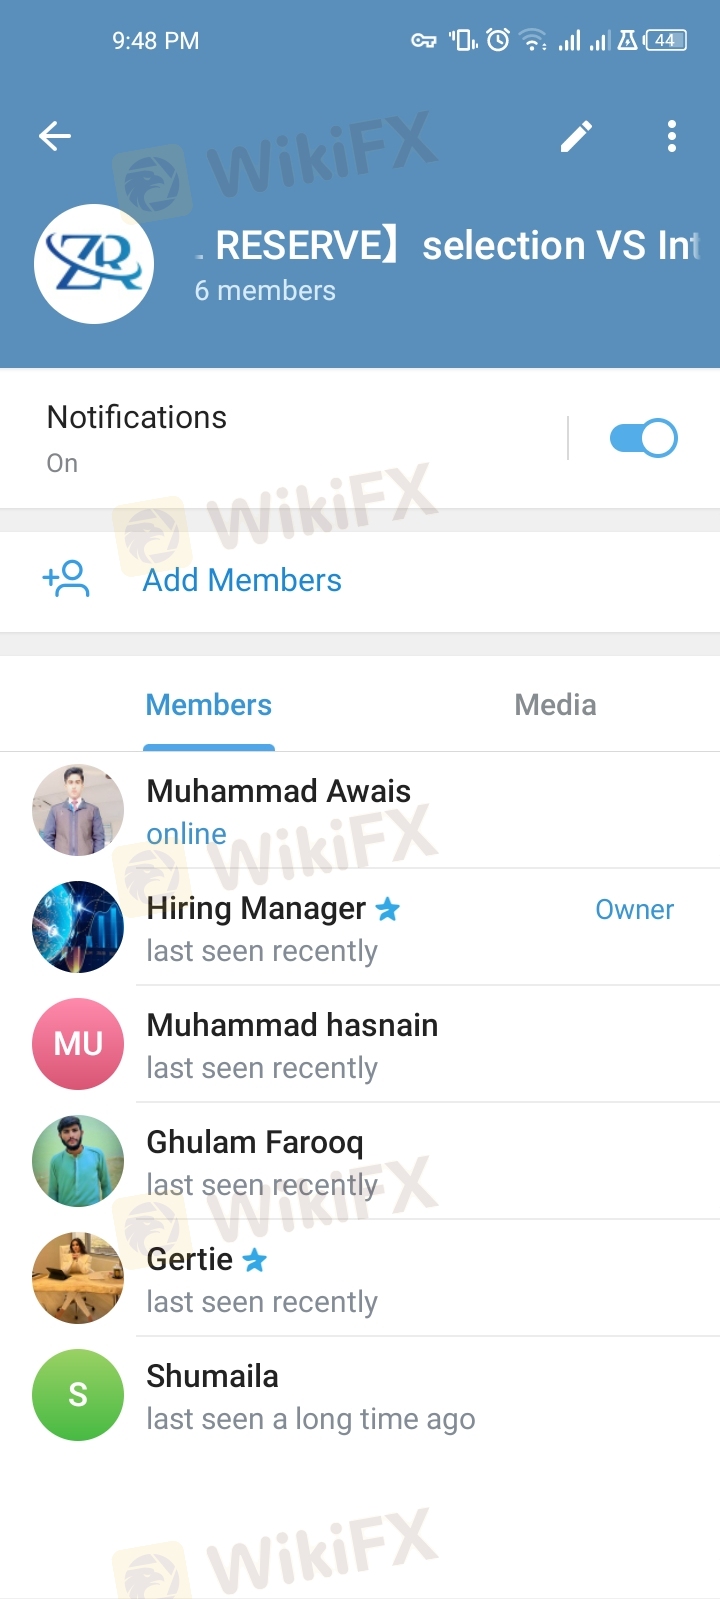The image size is (720, 1599).
Task: Open Muhammad Awais profile photo
Action: click(78, 810)
